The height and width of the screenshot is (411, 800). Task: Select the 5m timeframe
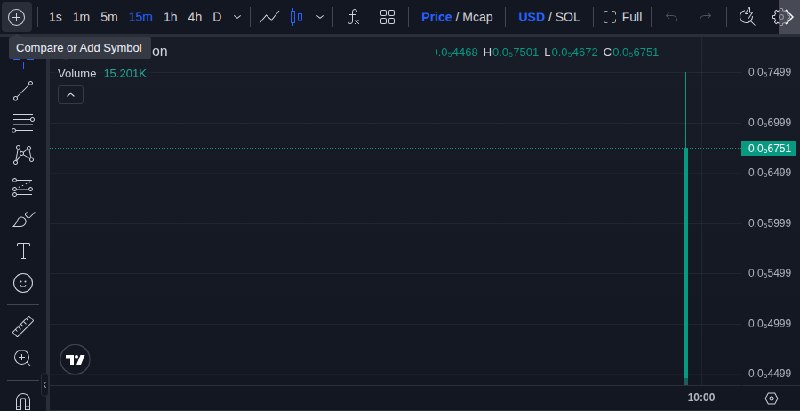point(109,17)
